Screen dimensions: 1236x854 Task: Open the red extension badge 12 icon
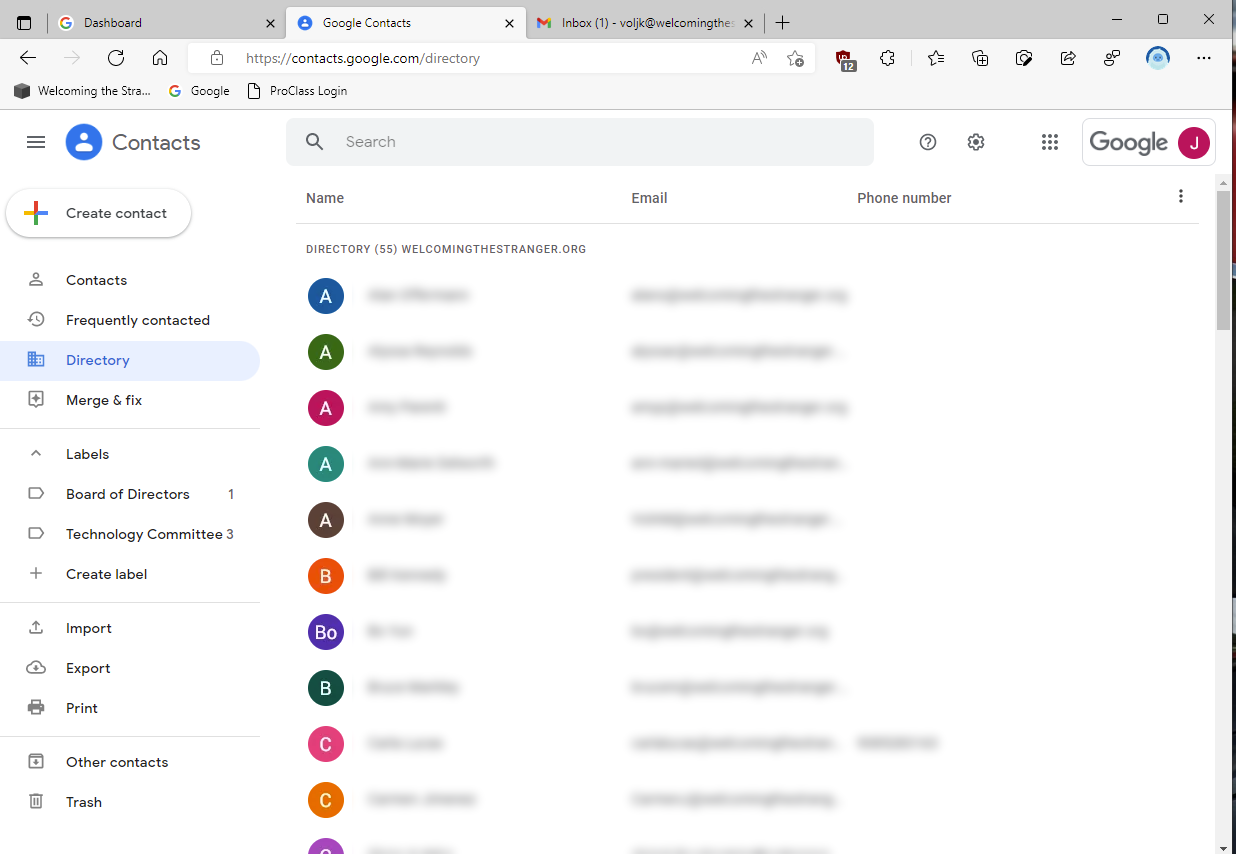(x=845, y=60)
